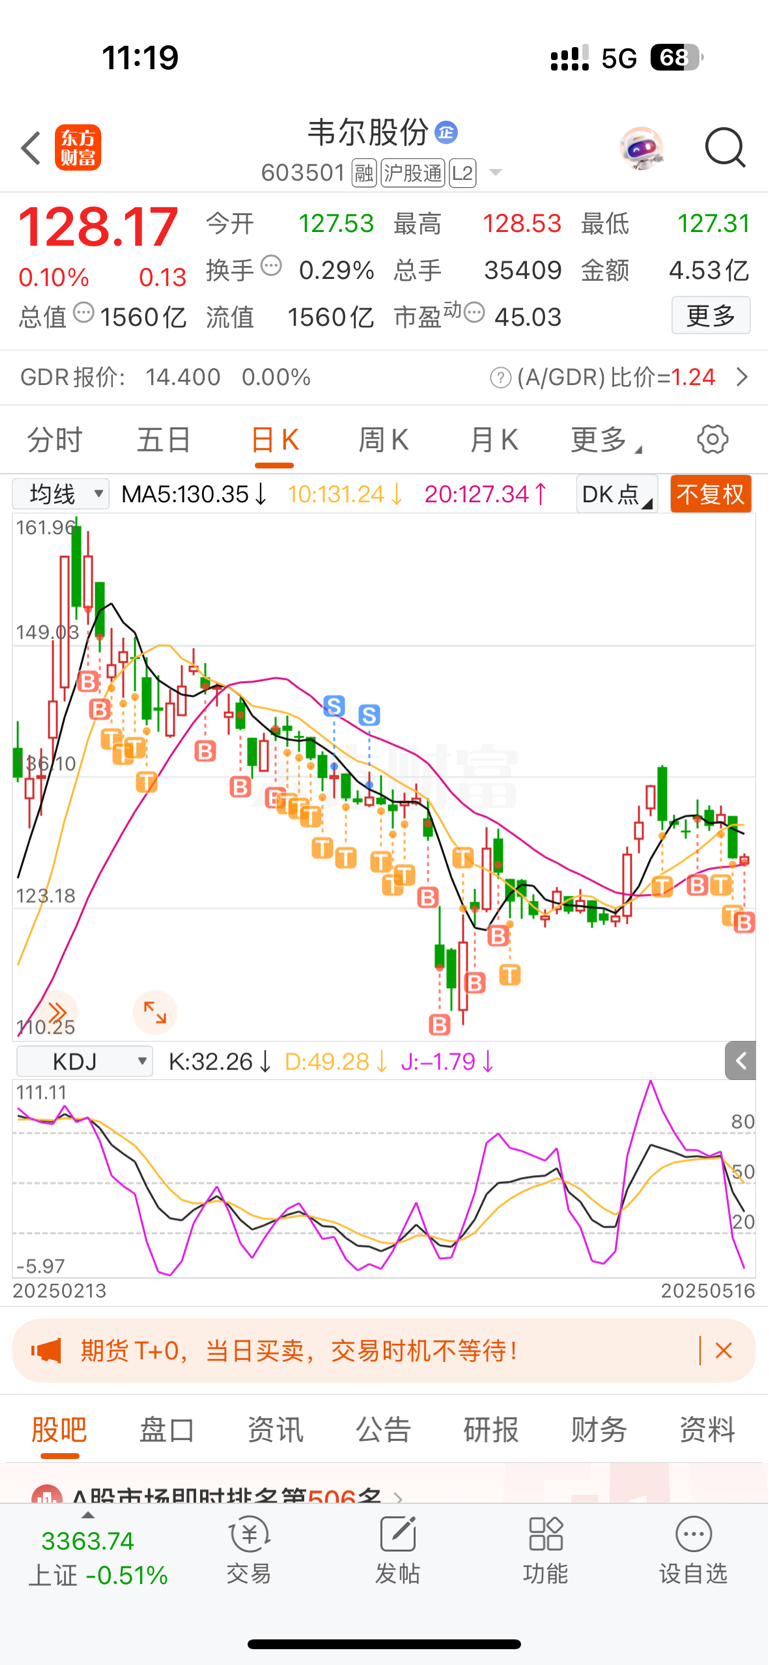Tap the blue 企 verification badge
769x1665 pixels.
point(446,132)
